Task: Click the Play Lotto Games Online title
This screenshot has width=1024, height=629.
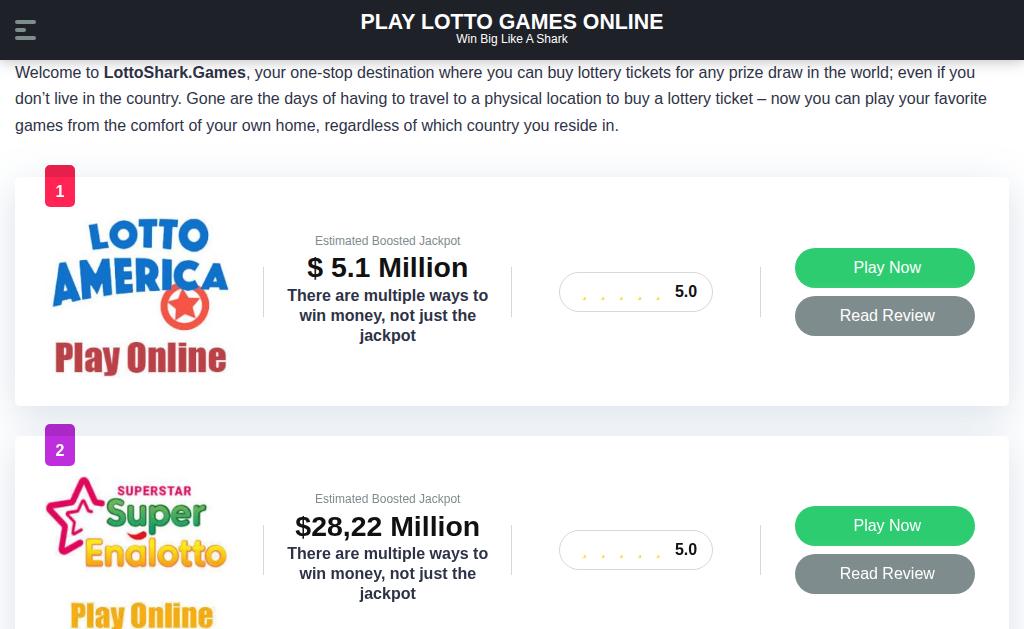Action: [512, 22]
